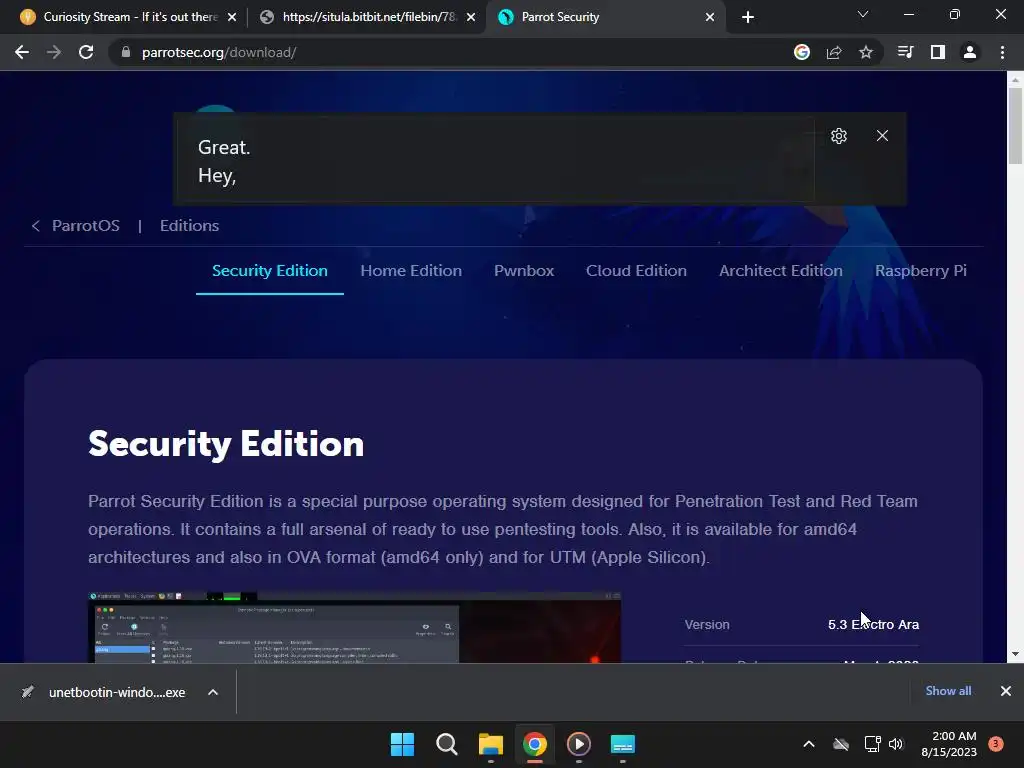Image resolution: width=1024 pixels, height=768 pixels.
Task: Open the Architect Edition tab
Action: (780, 270)
